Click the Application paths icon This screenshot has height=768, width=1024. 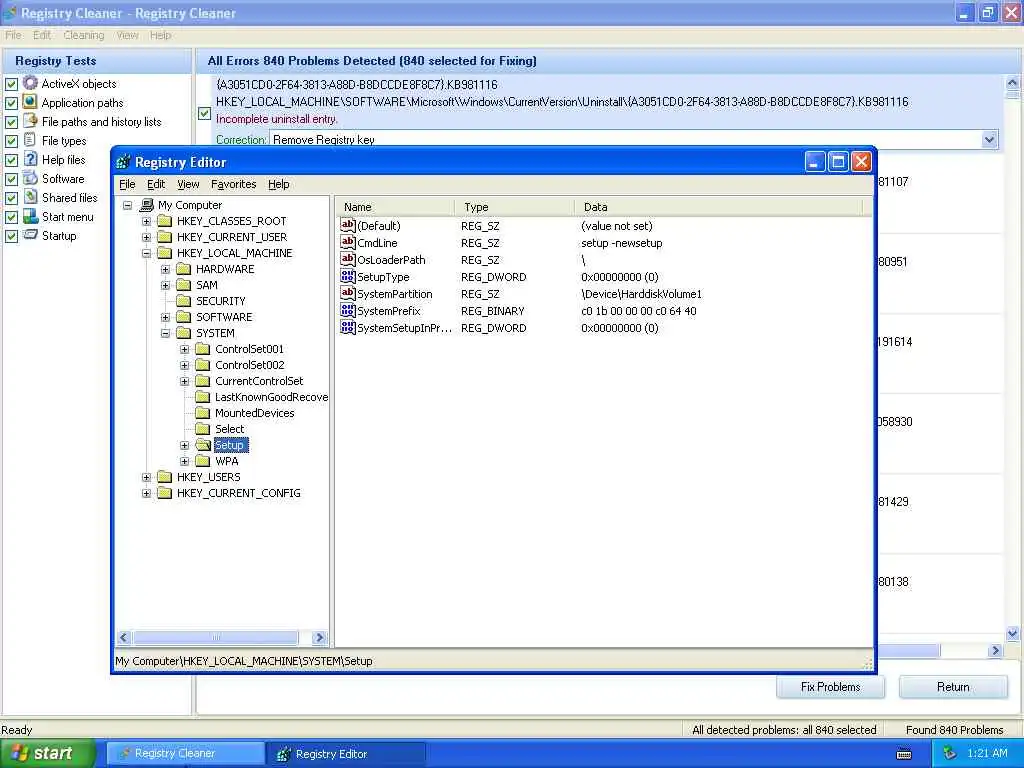[x=30, y=102]
